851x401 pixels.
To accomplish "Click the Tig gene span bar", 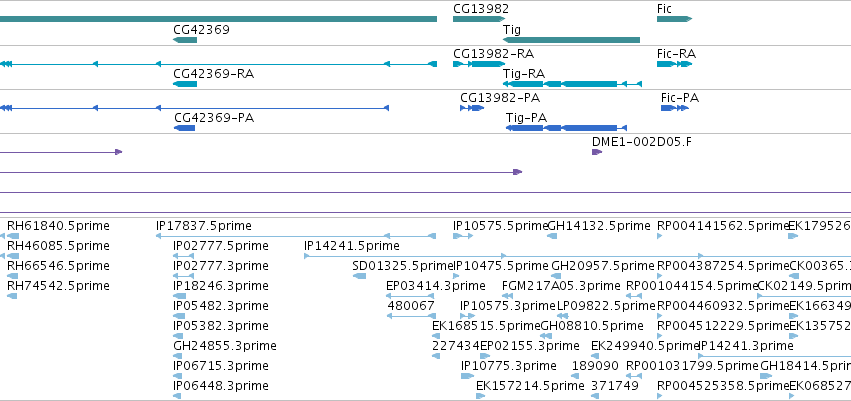I will tap(571, 40).
